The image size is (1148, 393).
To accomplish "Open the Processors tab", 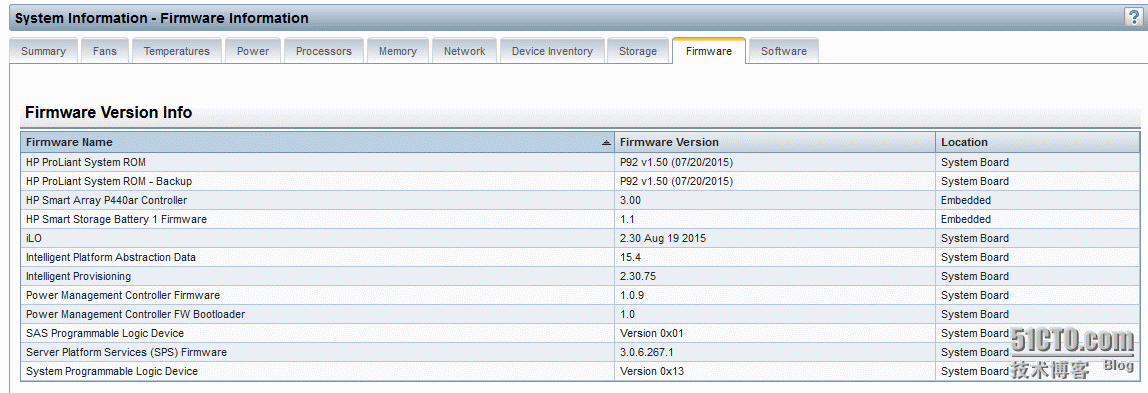I will [324, 51].
